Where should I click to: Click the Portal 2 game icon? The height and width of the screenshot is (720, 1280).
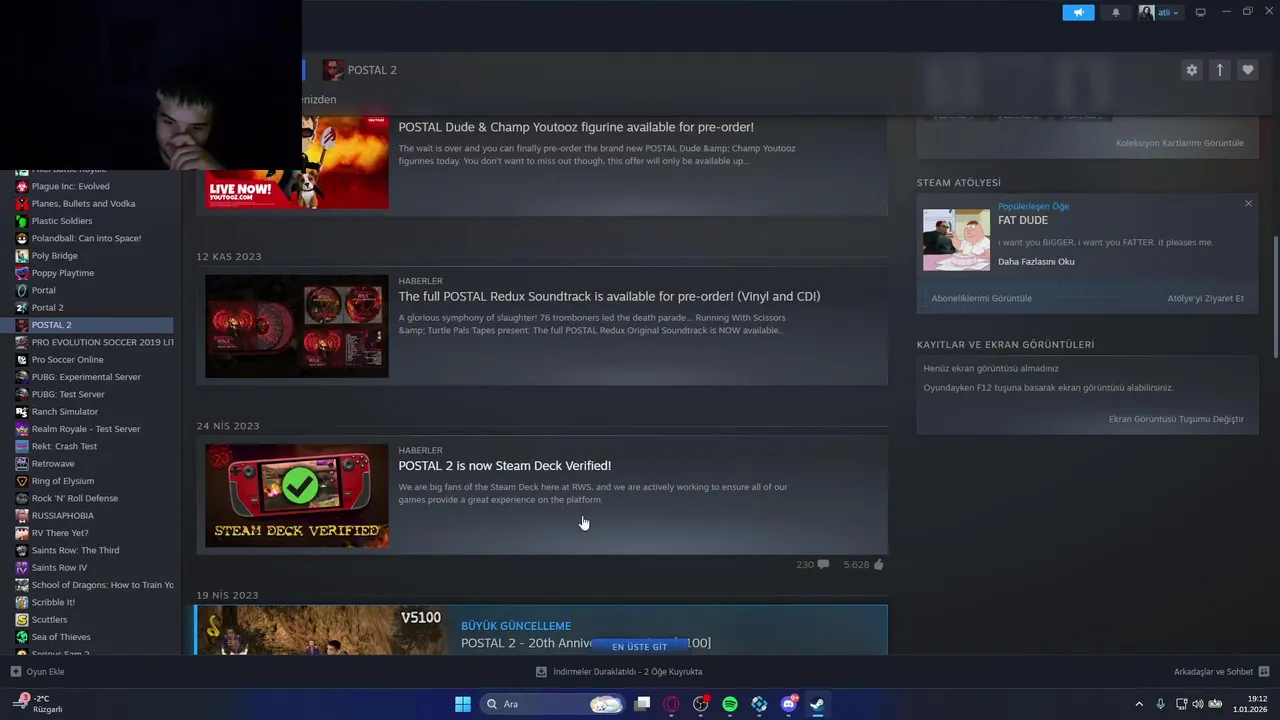(x=22, y=307)
